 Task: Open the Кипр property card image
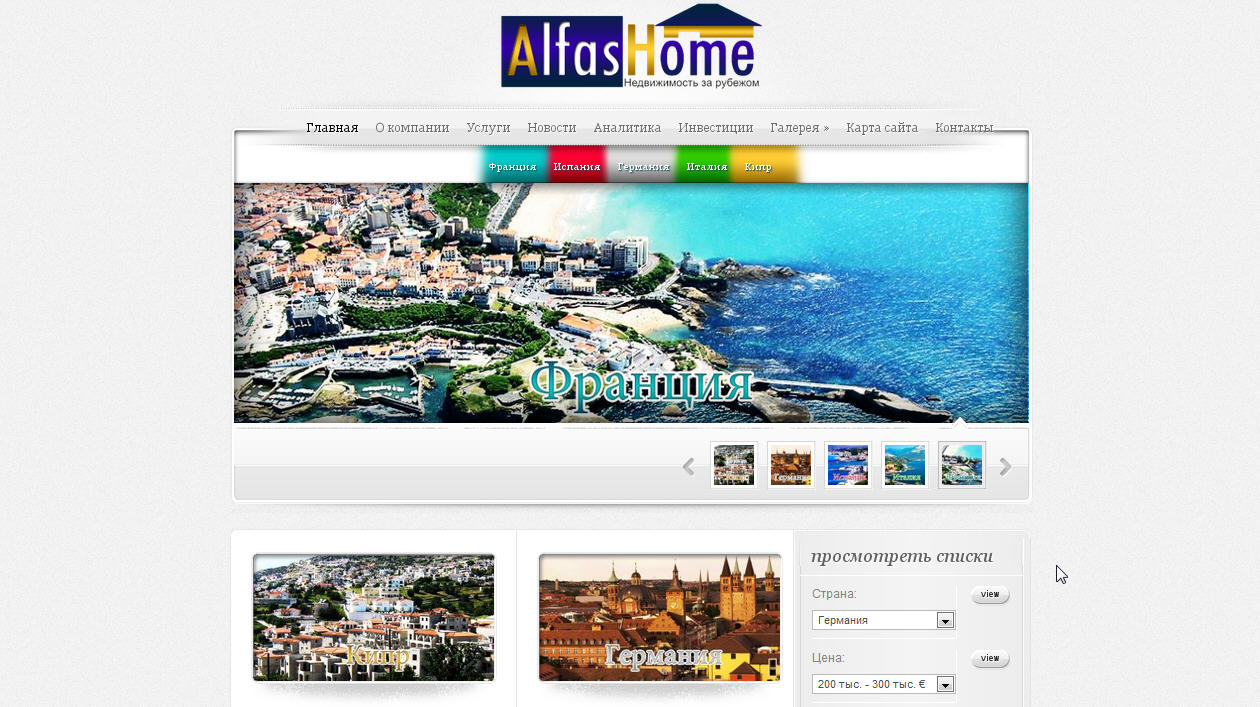click(x=374, y=618)
